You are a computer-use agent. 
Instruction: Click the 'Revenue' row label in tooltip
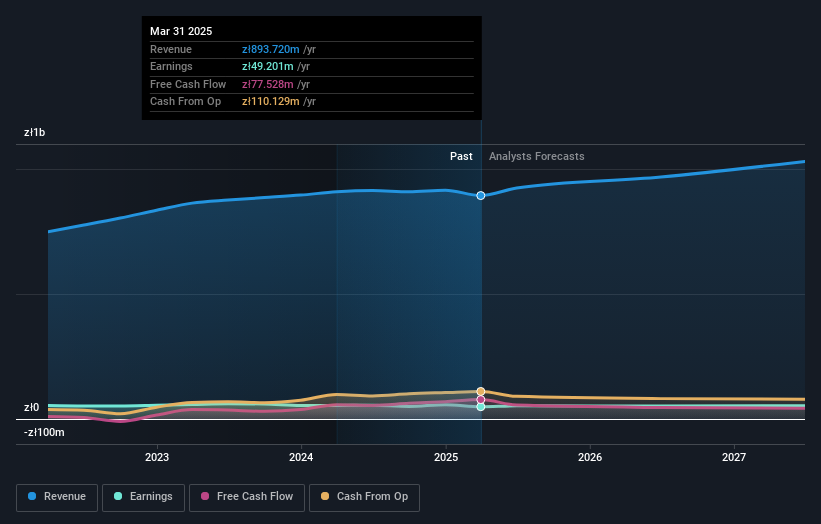click(x=171, y=49)
